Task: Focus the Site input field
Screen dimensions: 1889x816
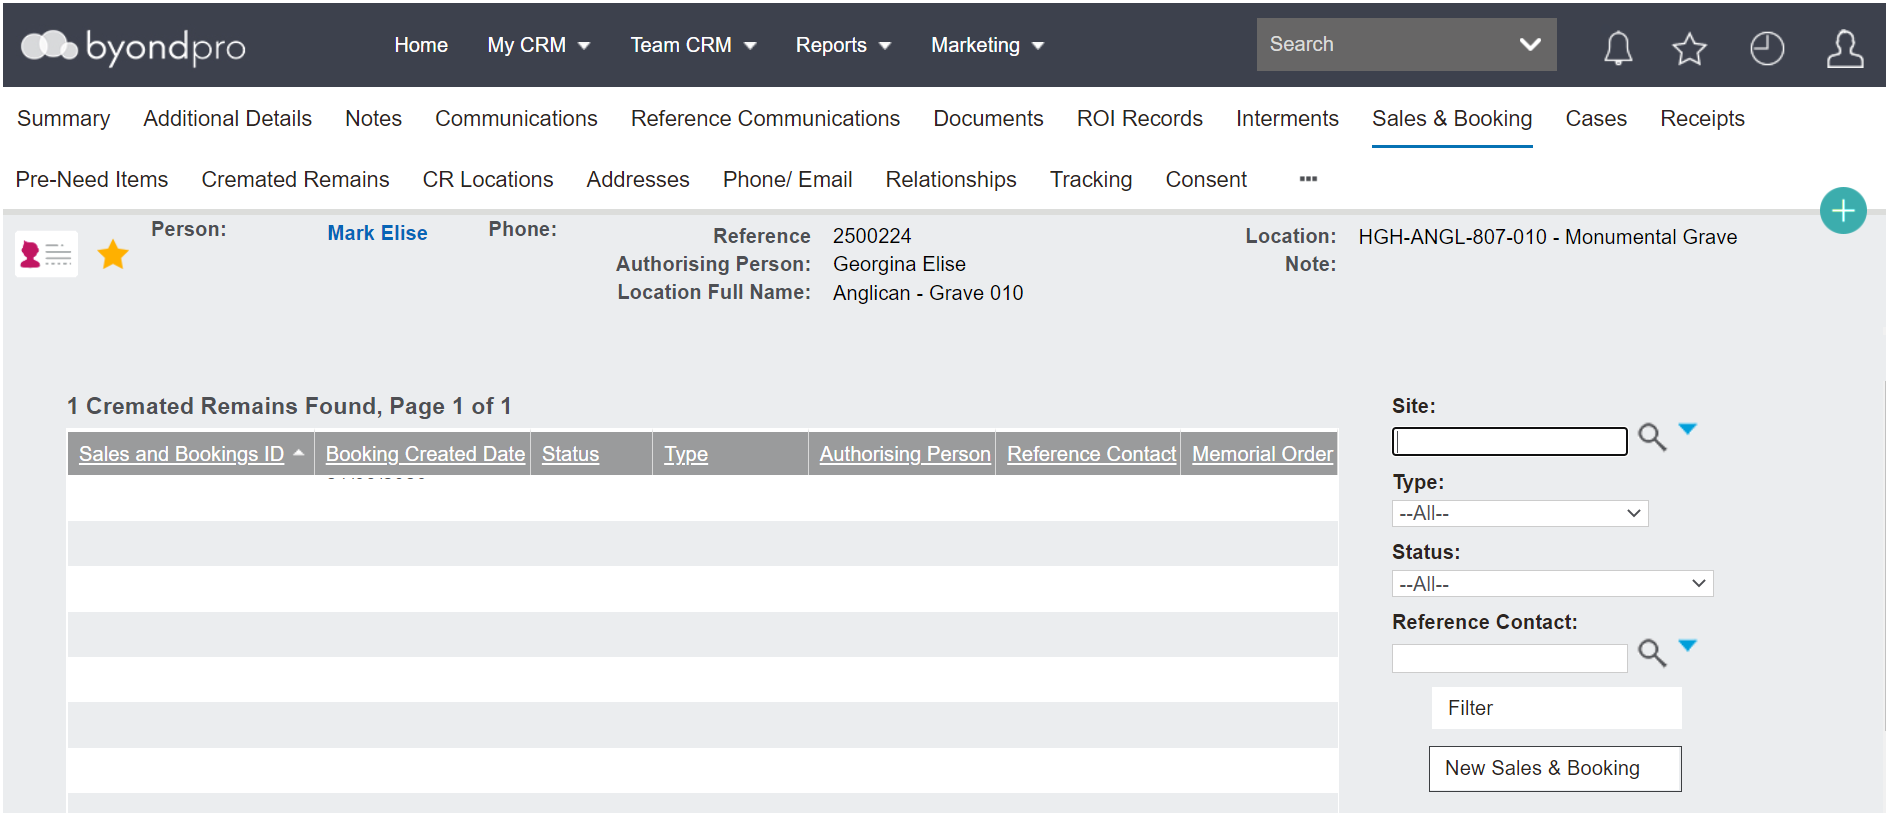Action: [x=1509, y=441]
